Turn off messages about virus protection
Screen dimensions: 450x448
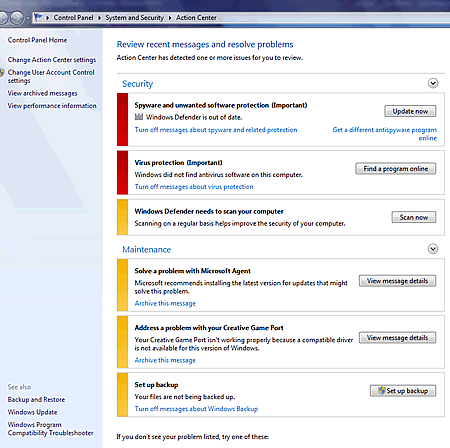(194, 187)
